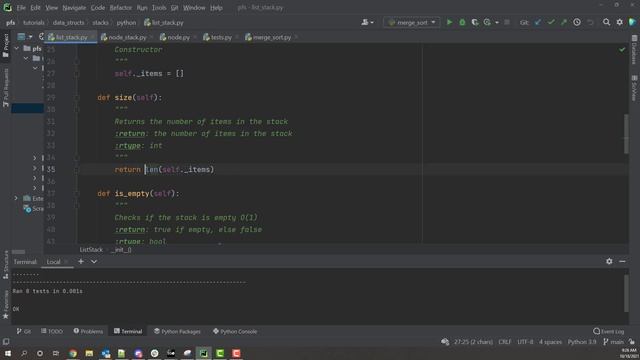Image resolution: width=640 pixels, height=360 pixels.
Task: Select the Local terminal tab
Action: [53, 262]
